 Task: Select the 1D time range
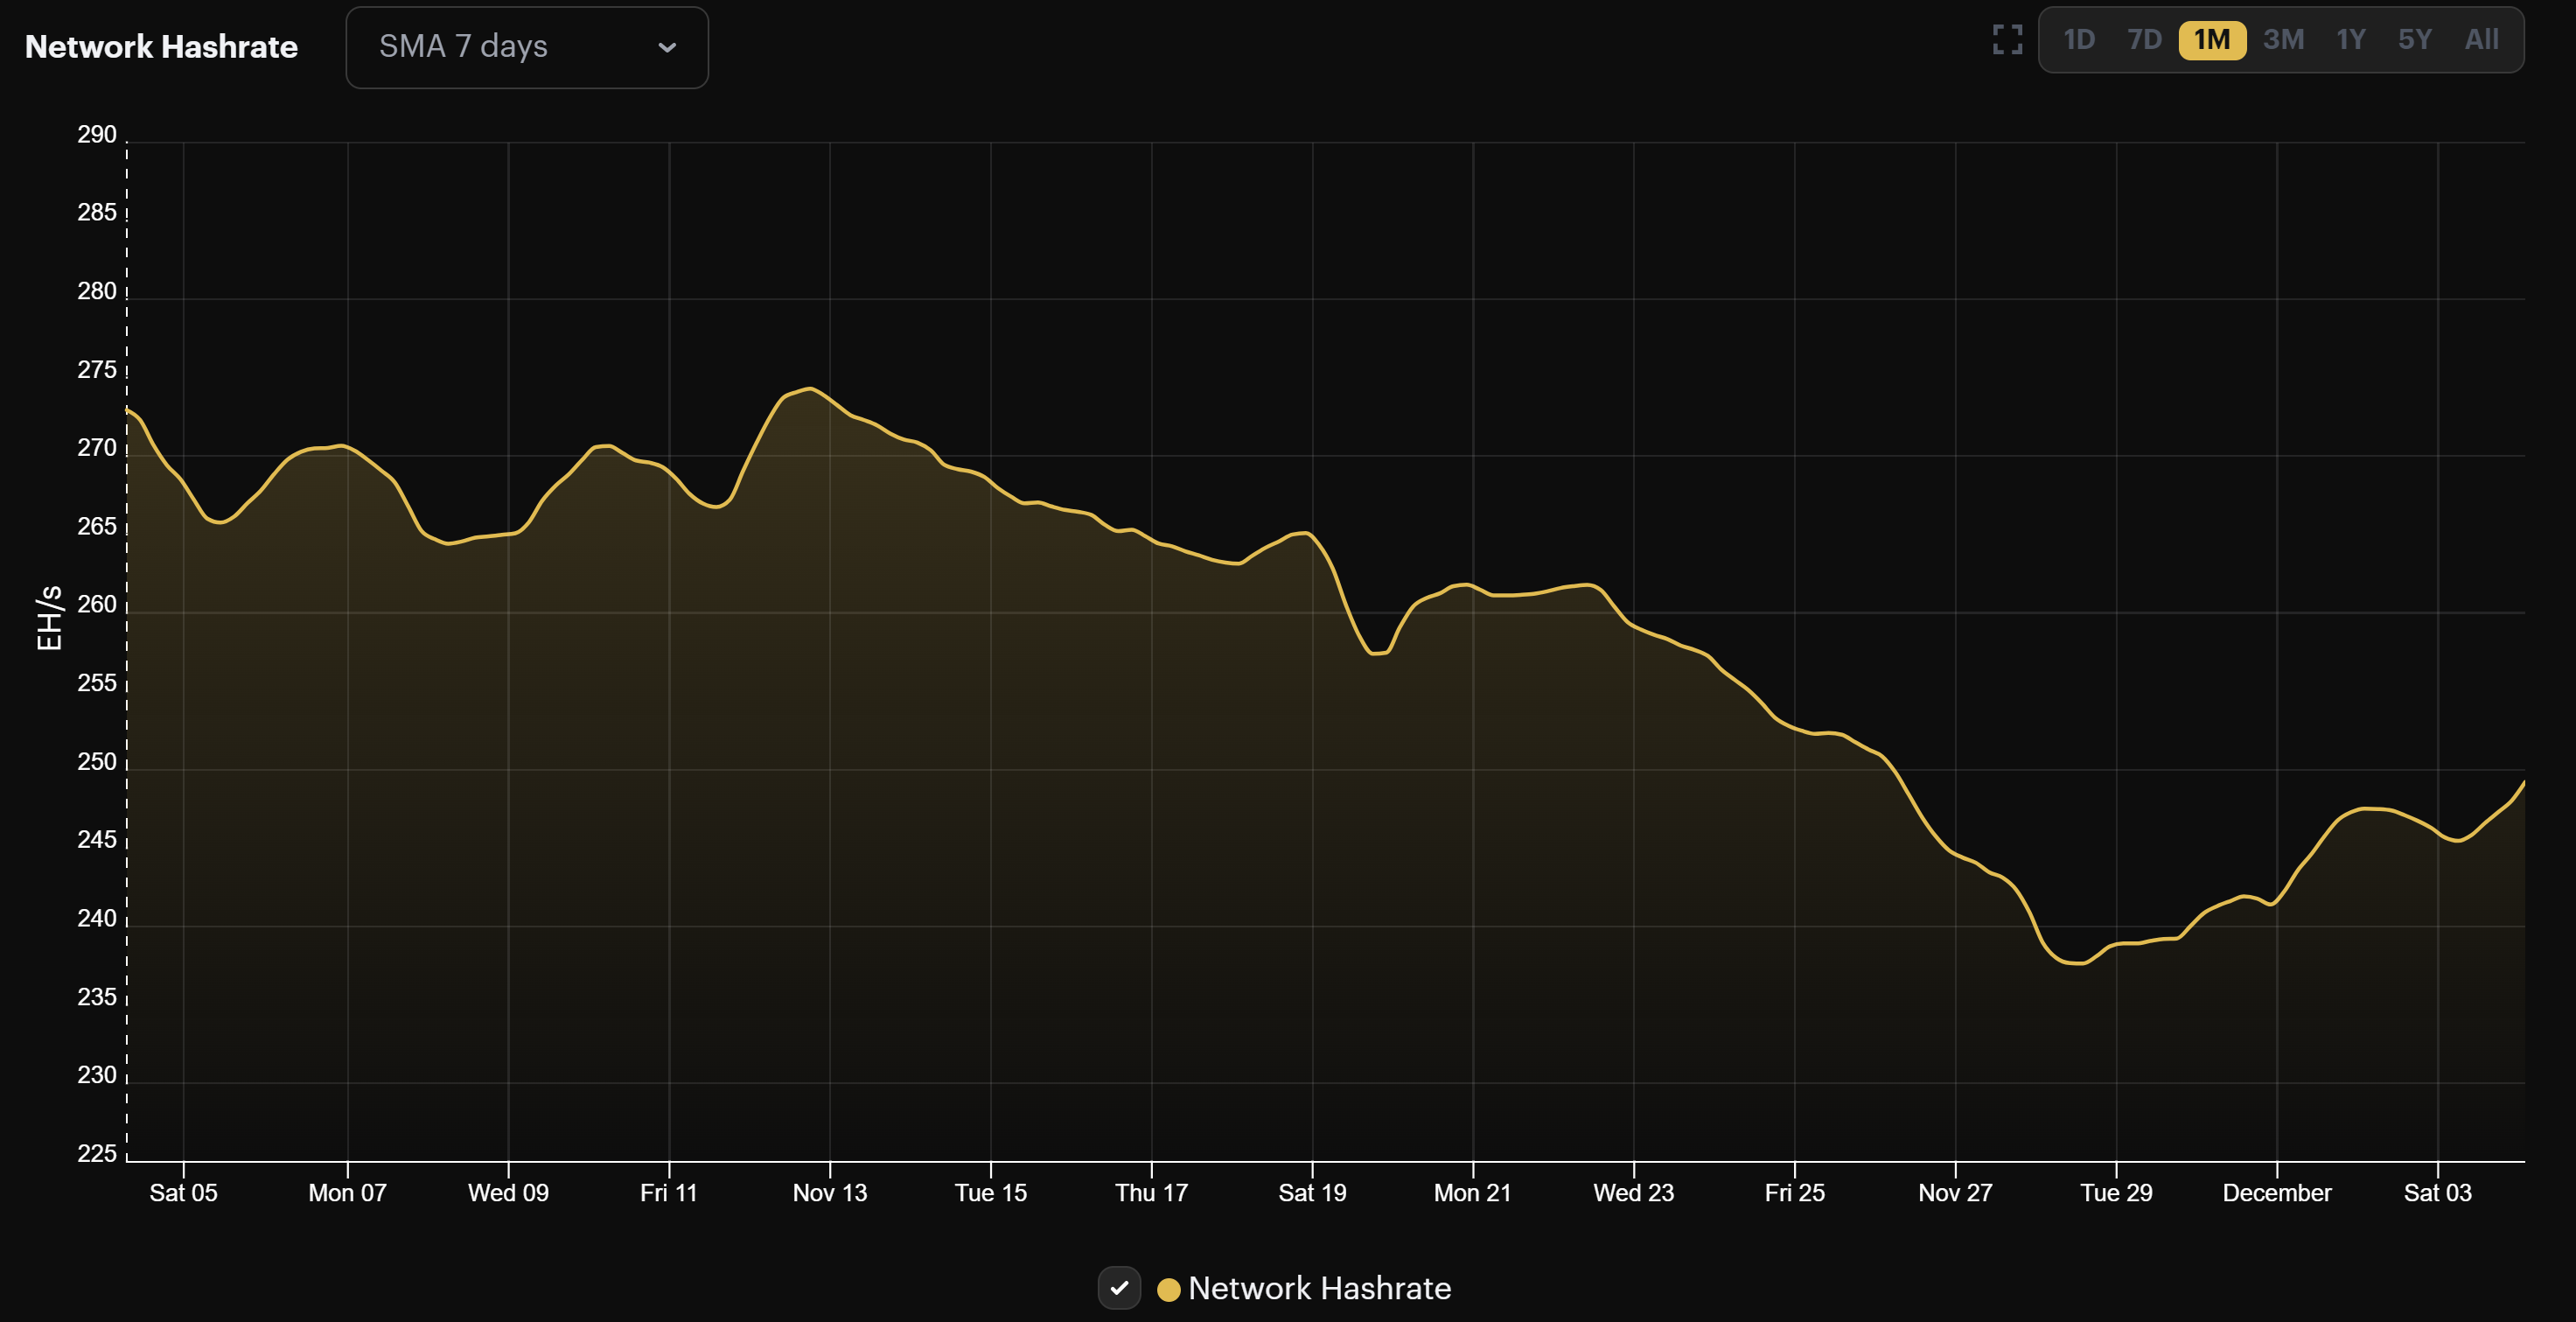(x=2079, y=39)
